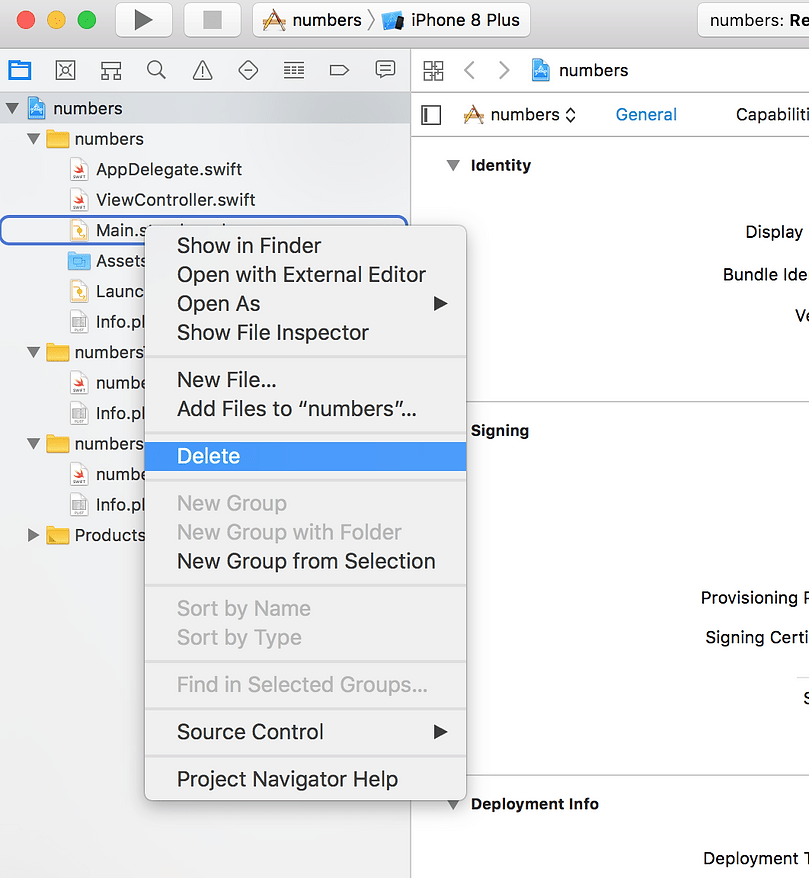Switch to the Issue navigator warning icon

(202, 70)
